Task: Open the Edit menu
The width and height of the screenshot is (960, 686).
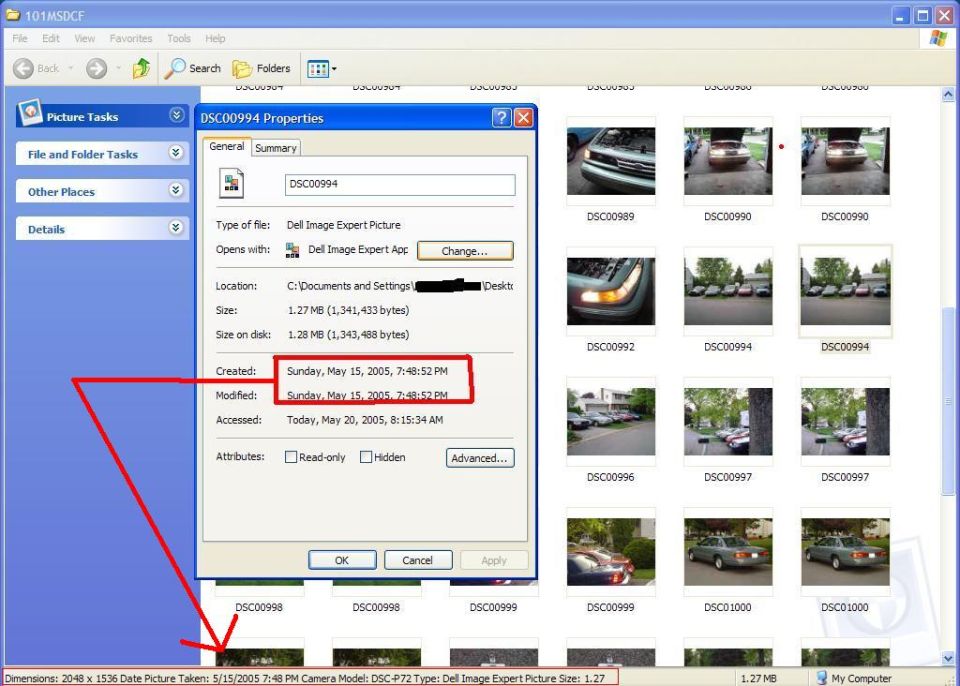Action: [51, 39]
